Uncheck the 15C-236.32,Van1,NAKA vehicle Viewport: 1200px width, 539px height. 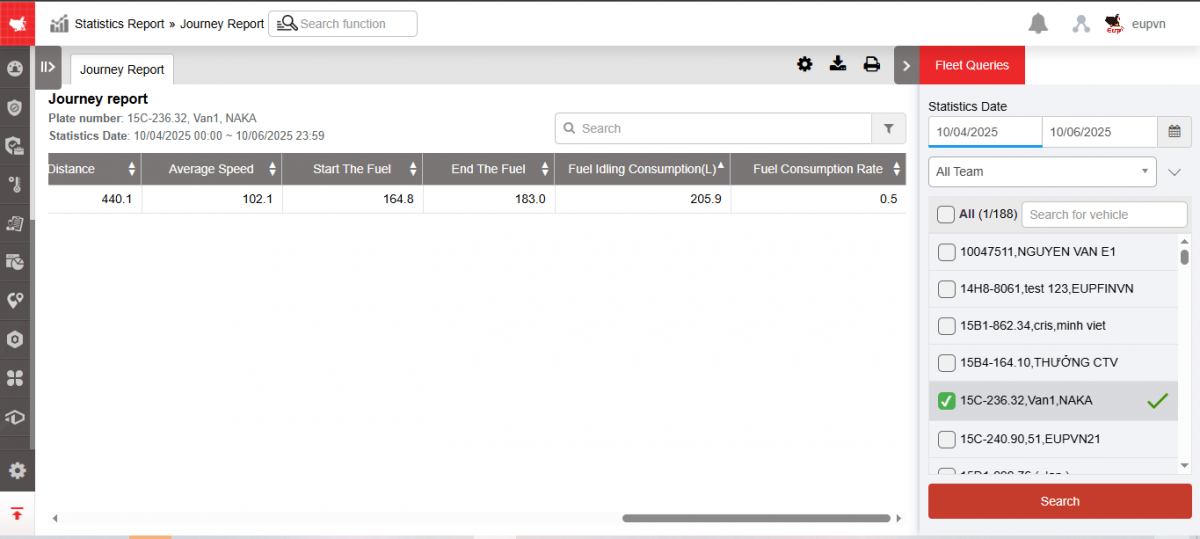tap(946, 401)
